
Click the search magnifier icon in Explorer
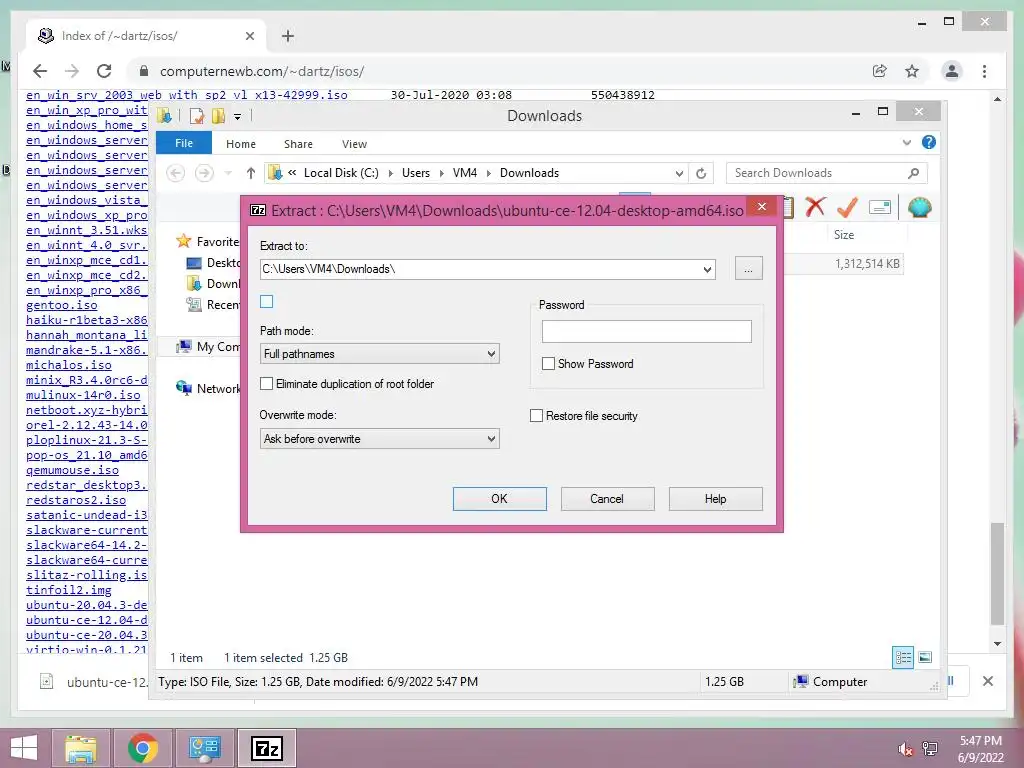914,173
